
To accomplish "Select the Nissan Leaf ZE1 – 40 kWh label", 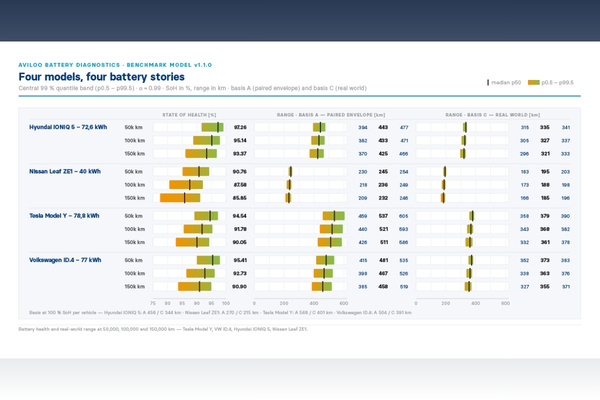I will click(x=65, y=171).
